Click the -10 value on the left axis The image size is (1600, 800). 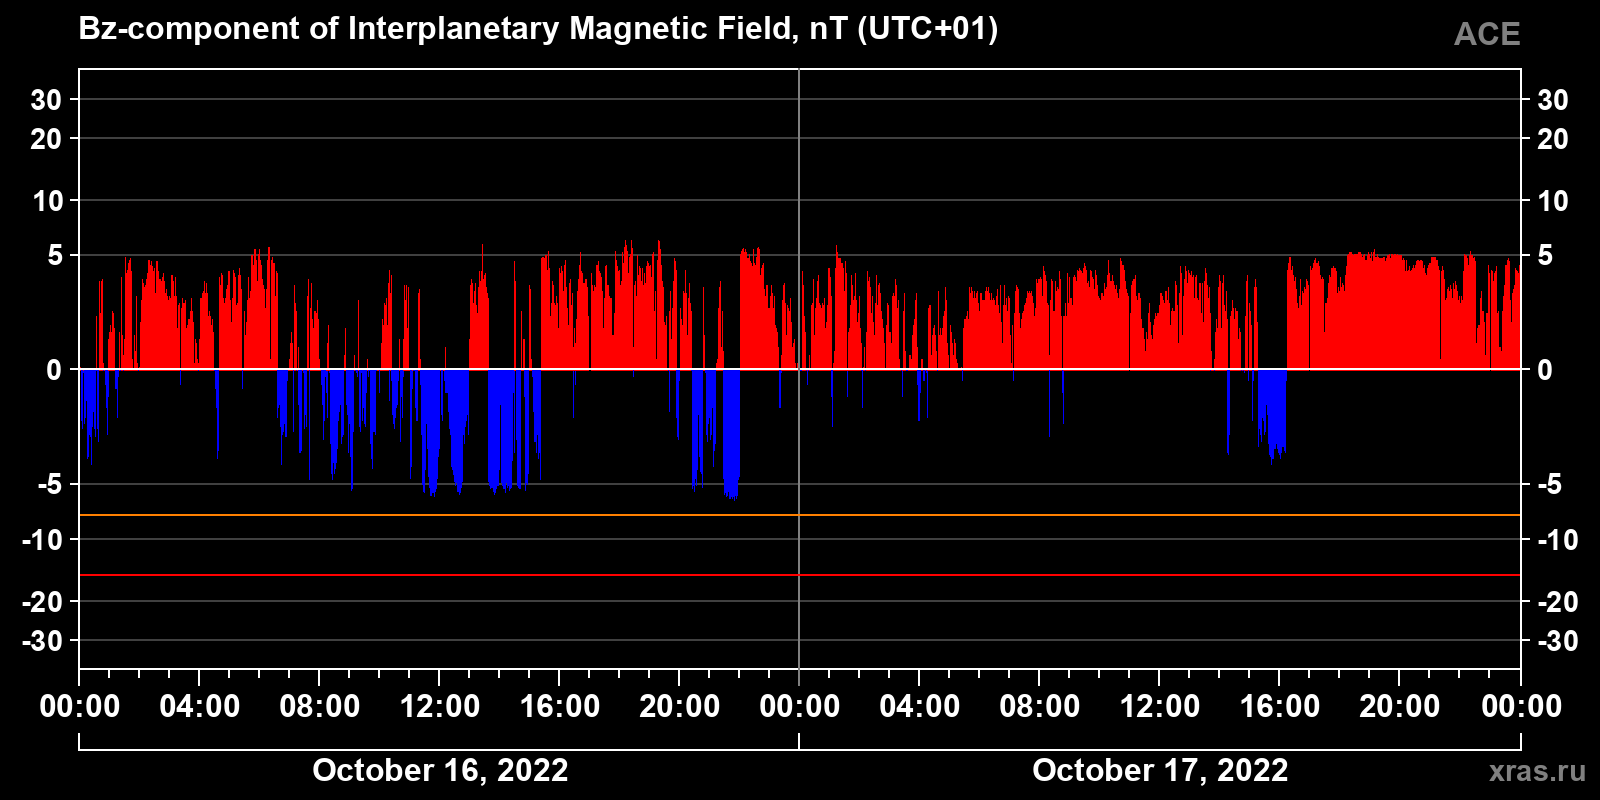point(42,540)
